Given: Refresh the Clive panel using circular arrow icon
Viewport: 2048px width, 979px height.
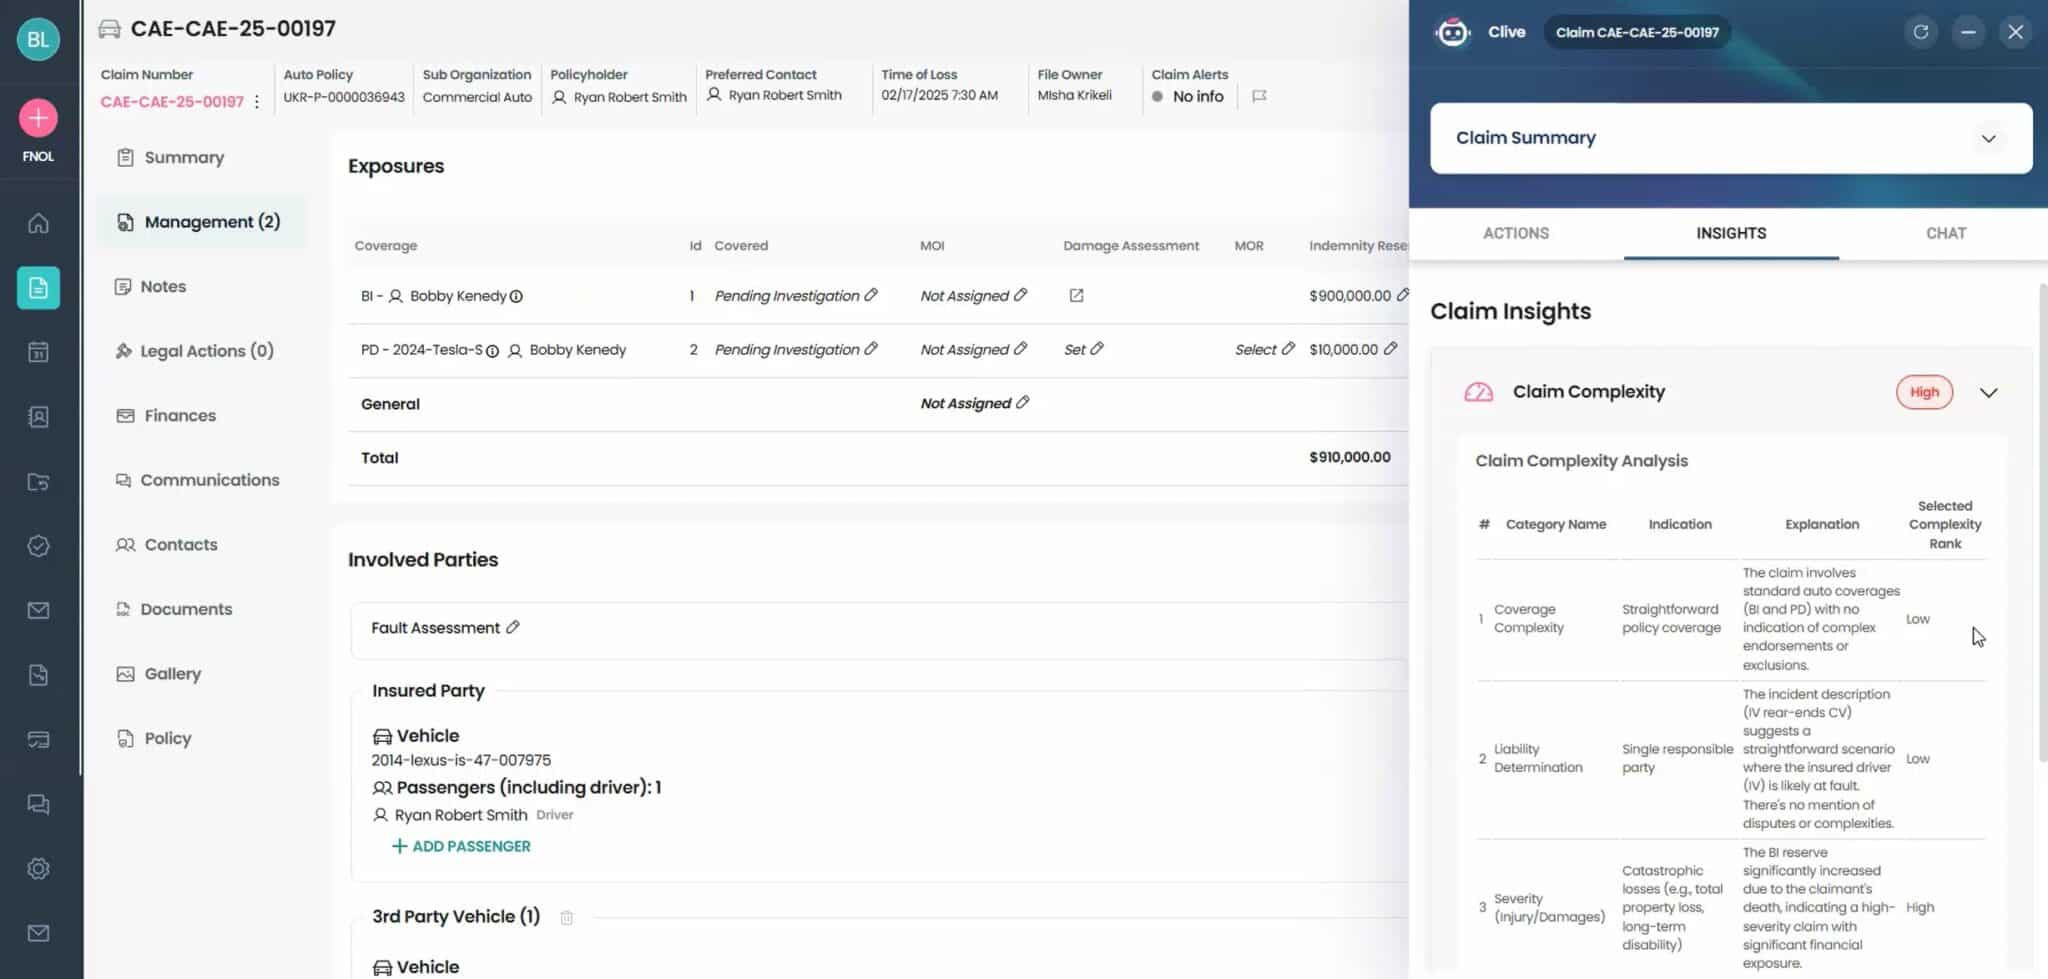Looking at the screenshot, I should [x=1921, y=31].
